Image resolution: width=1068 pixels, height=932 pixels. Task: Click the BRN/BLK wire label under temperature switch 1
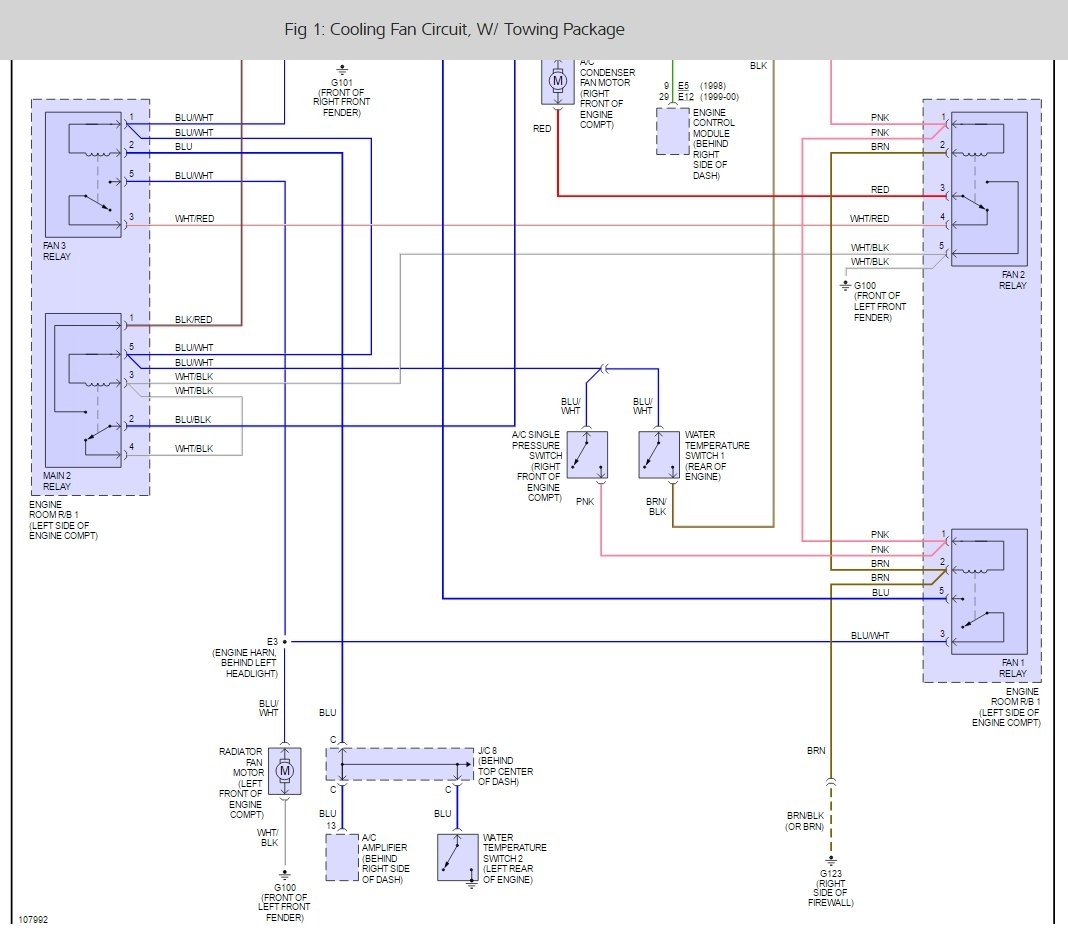click(x=657, y=506)
